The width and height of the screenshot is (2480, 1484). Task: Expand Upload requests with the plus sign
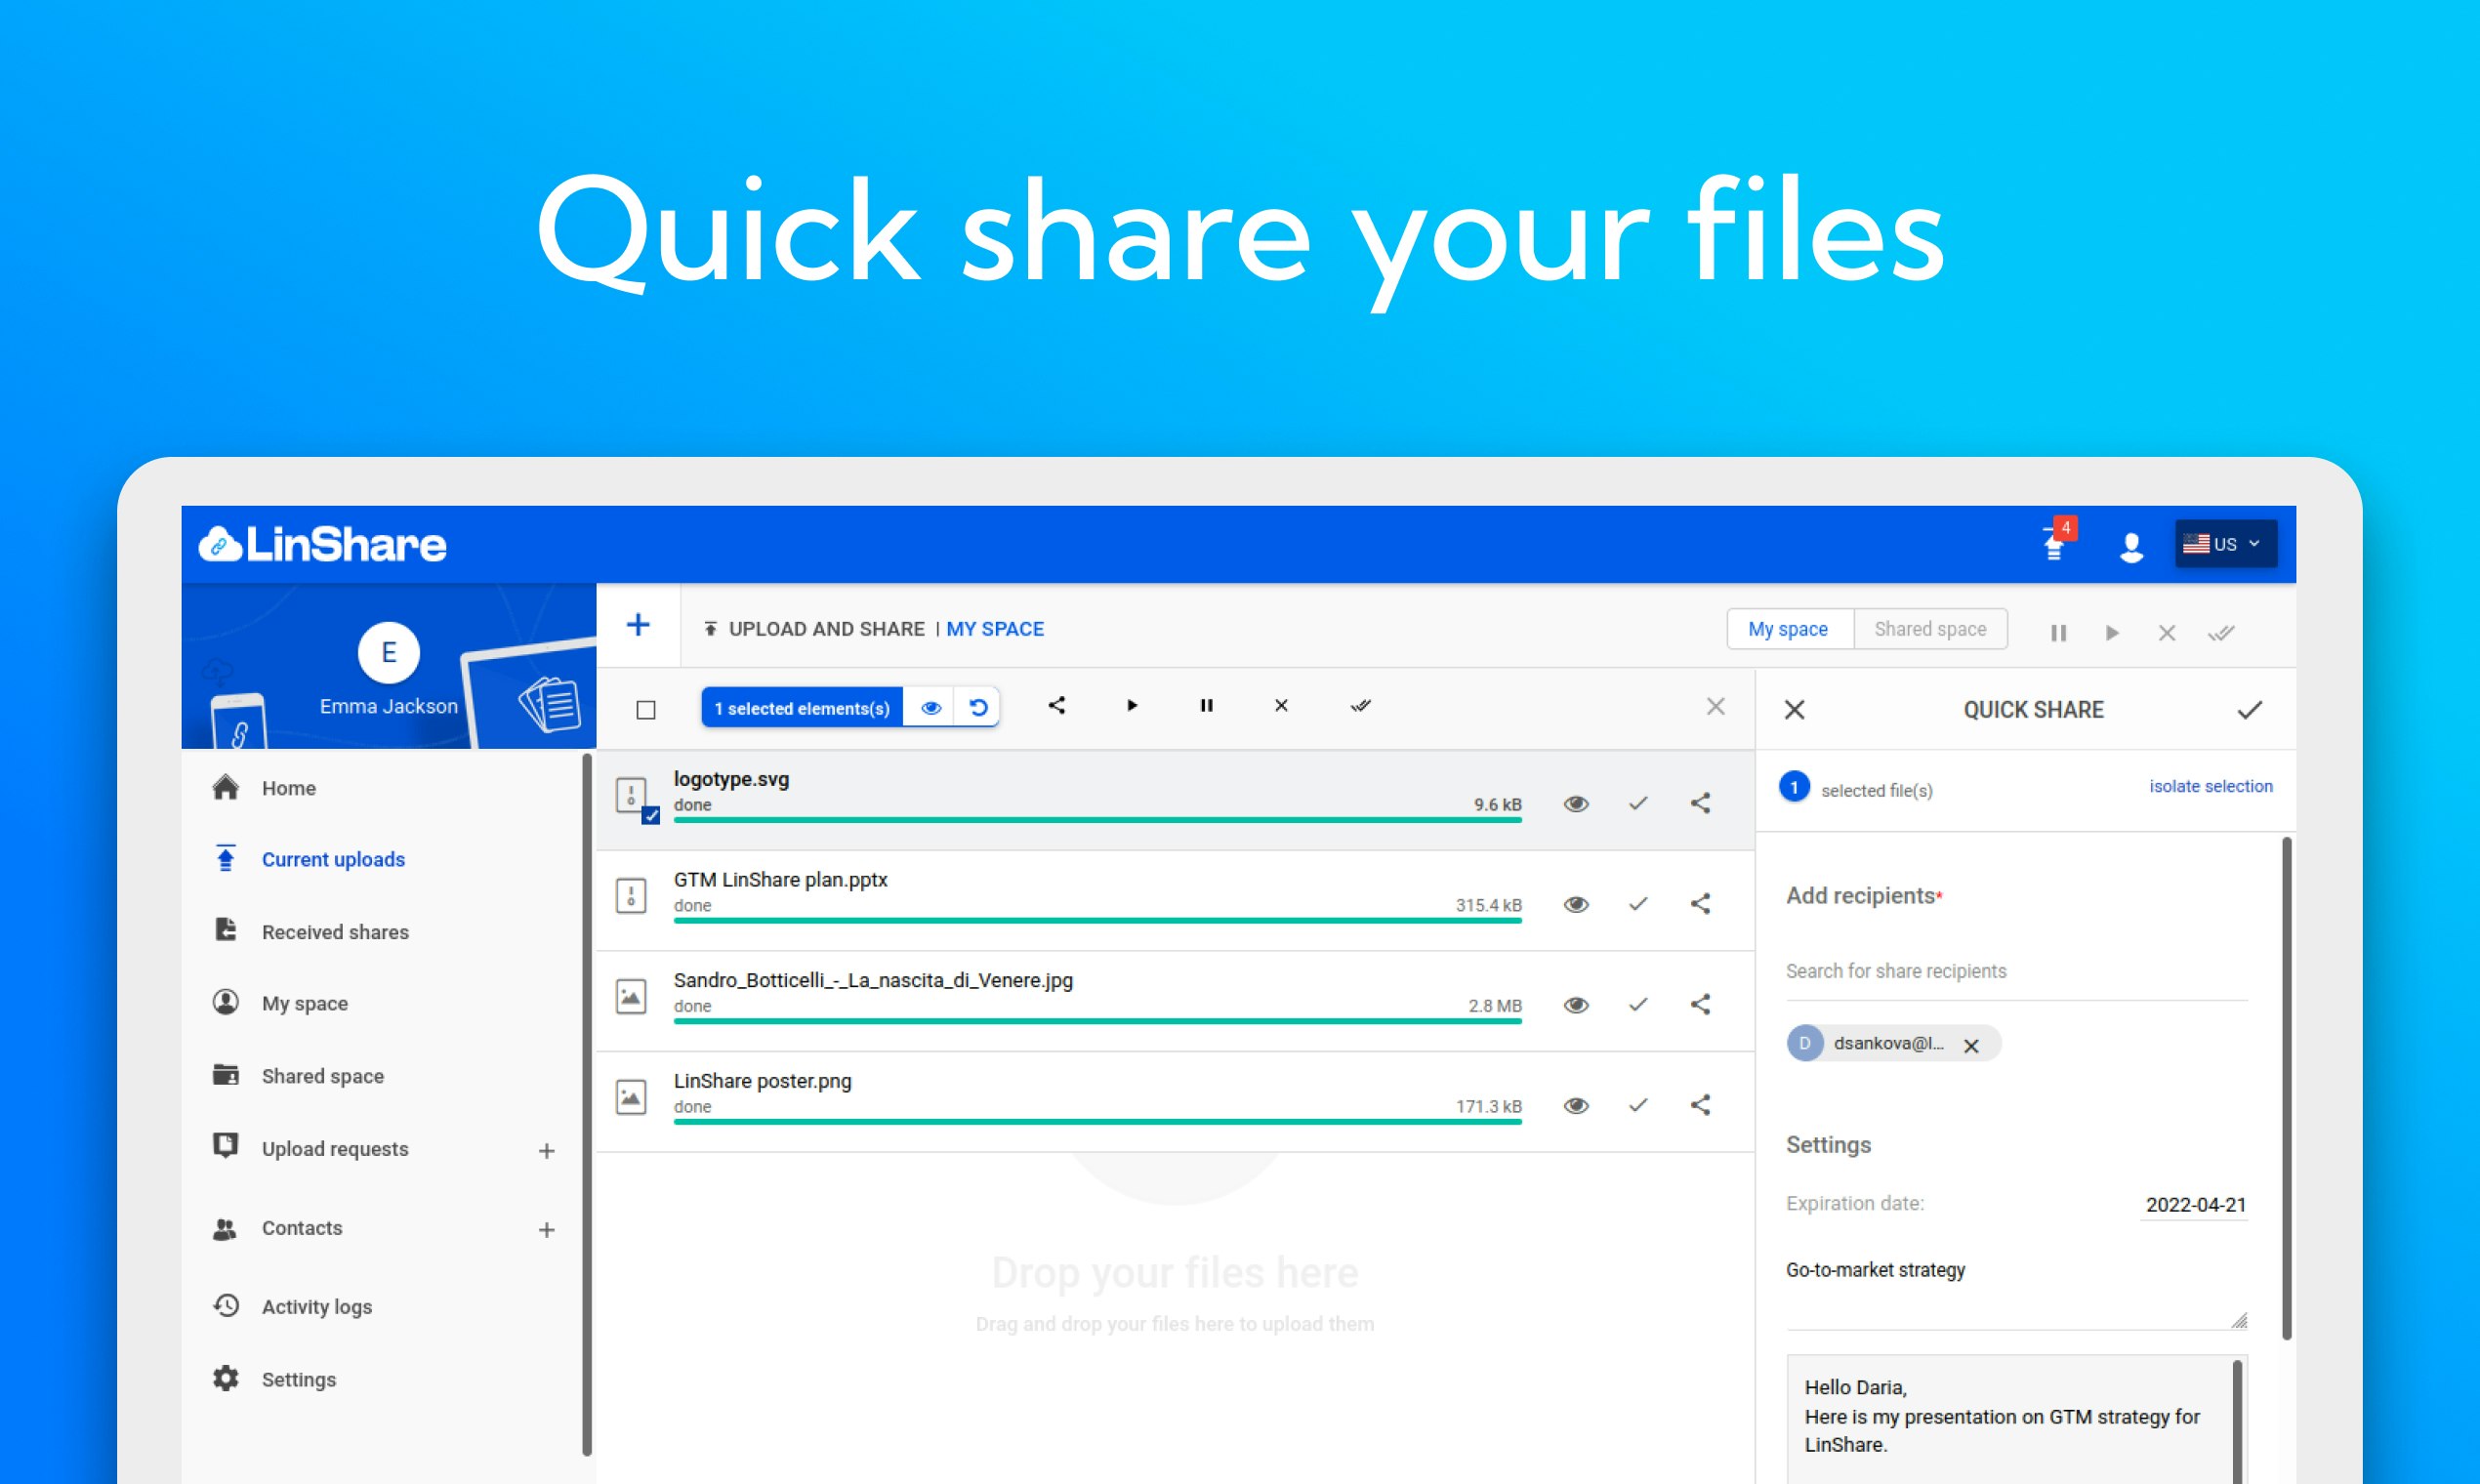tap(546, 1151)
